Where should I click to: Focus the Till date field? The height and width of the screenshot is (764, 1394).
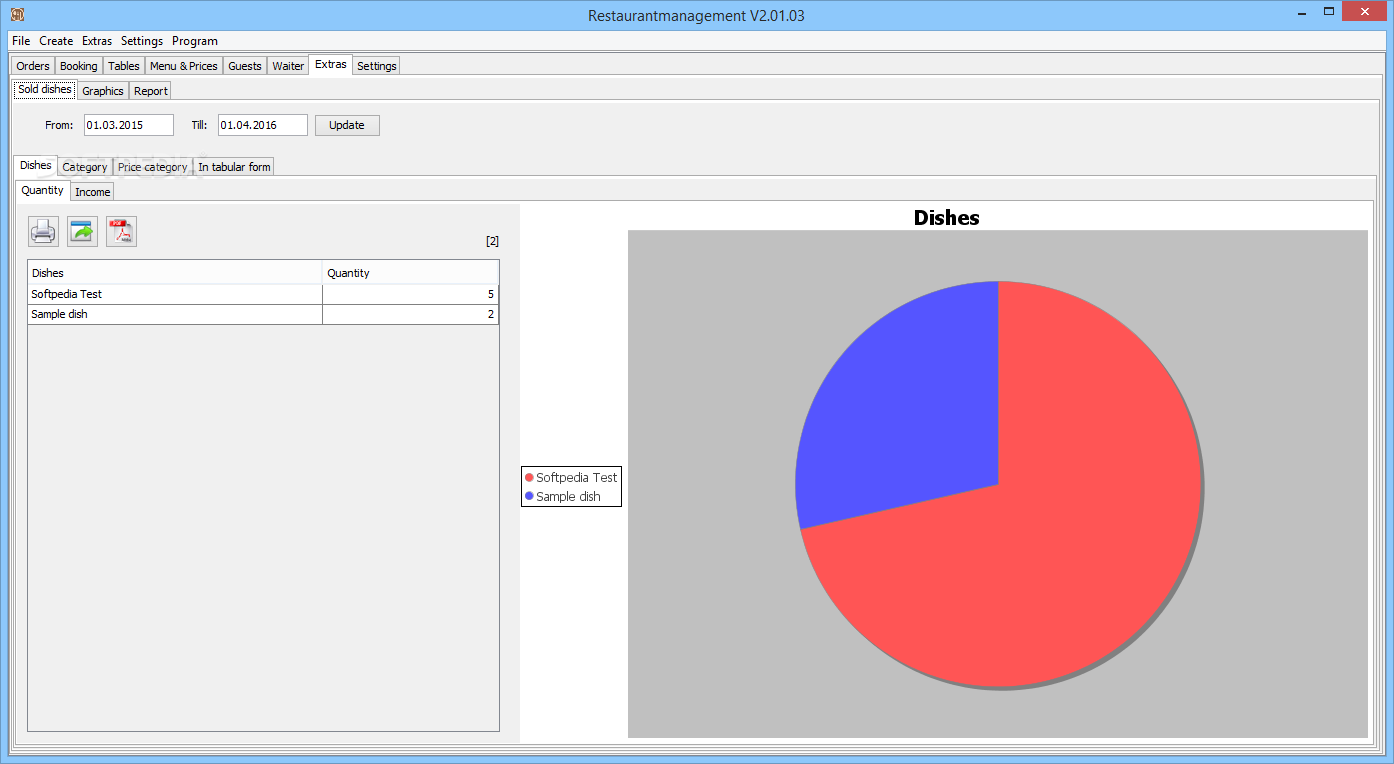pos(263,125)
